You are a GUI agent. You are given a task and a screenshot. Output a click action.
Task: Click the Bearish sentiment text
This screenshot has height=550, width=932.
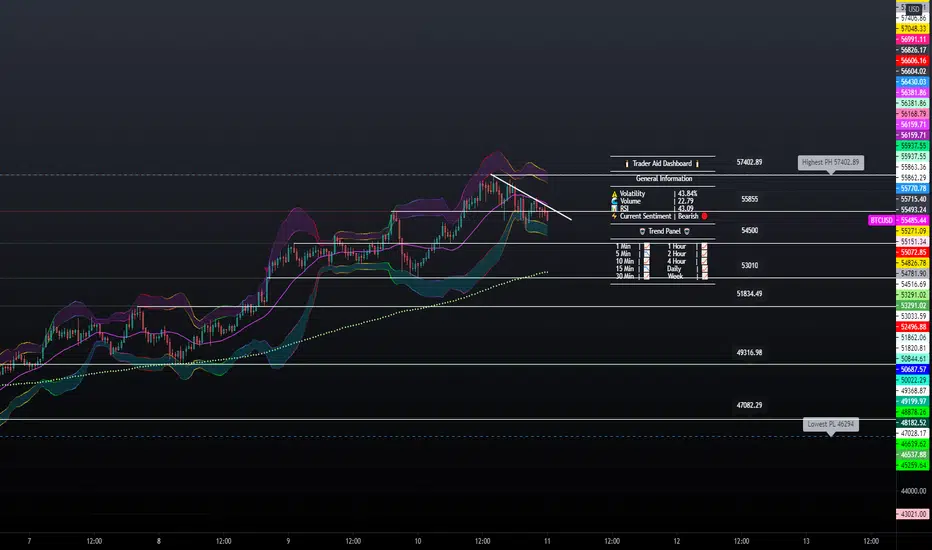point(688,216)
